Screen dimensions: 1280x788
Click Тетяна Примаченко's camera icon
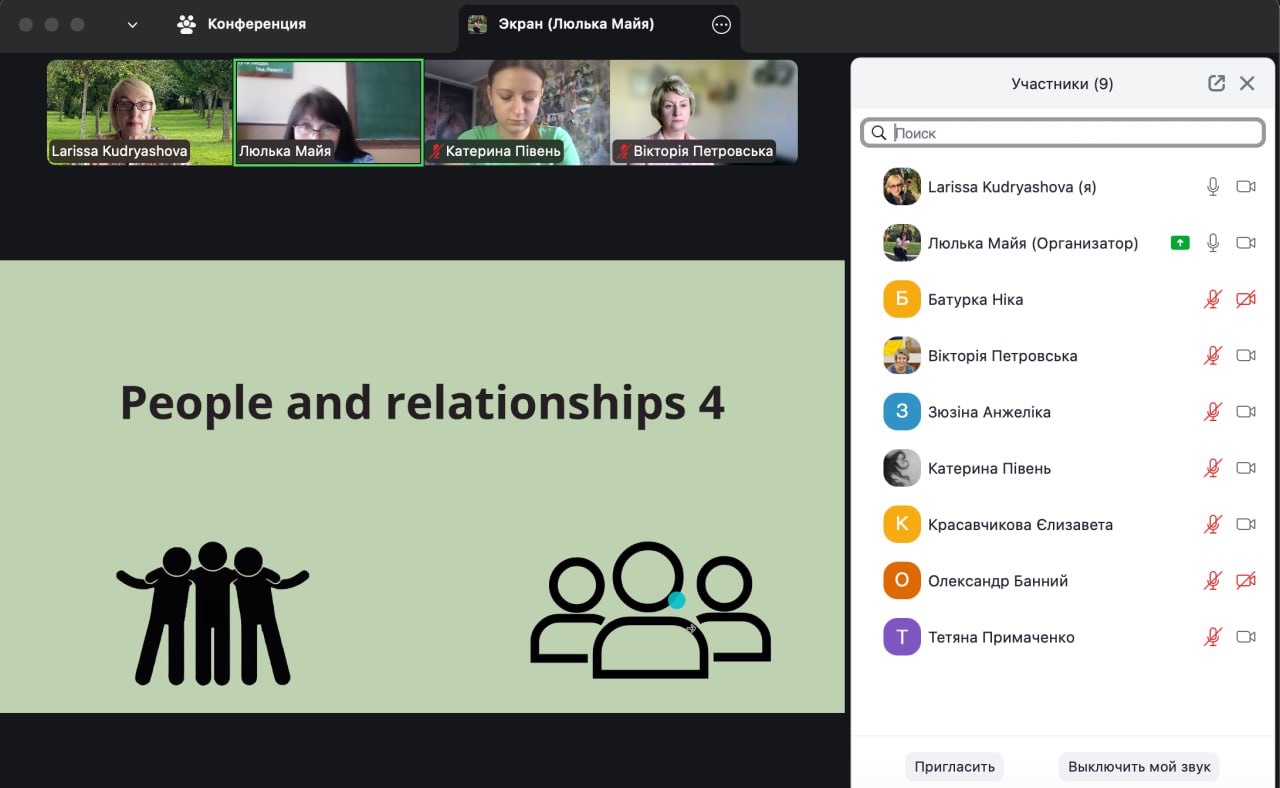click(1245, 637)
